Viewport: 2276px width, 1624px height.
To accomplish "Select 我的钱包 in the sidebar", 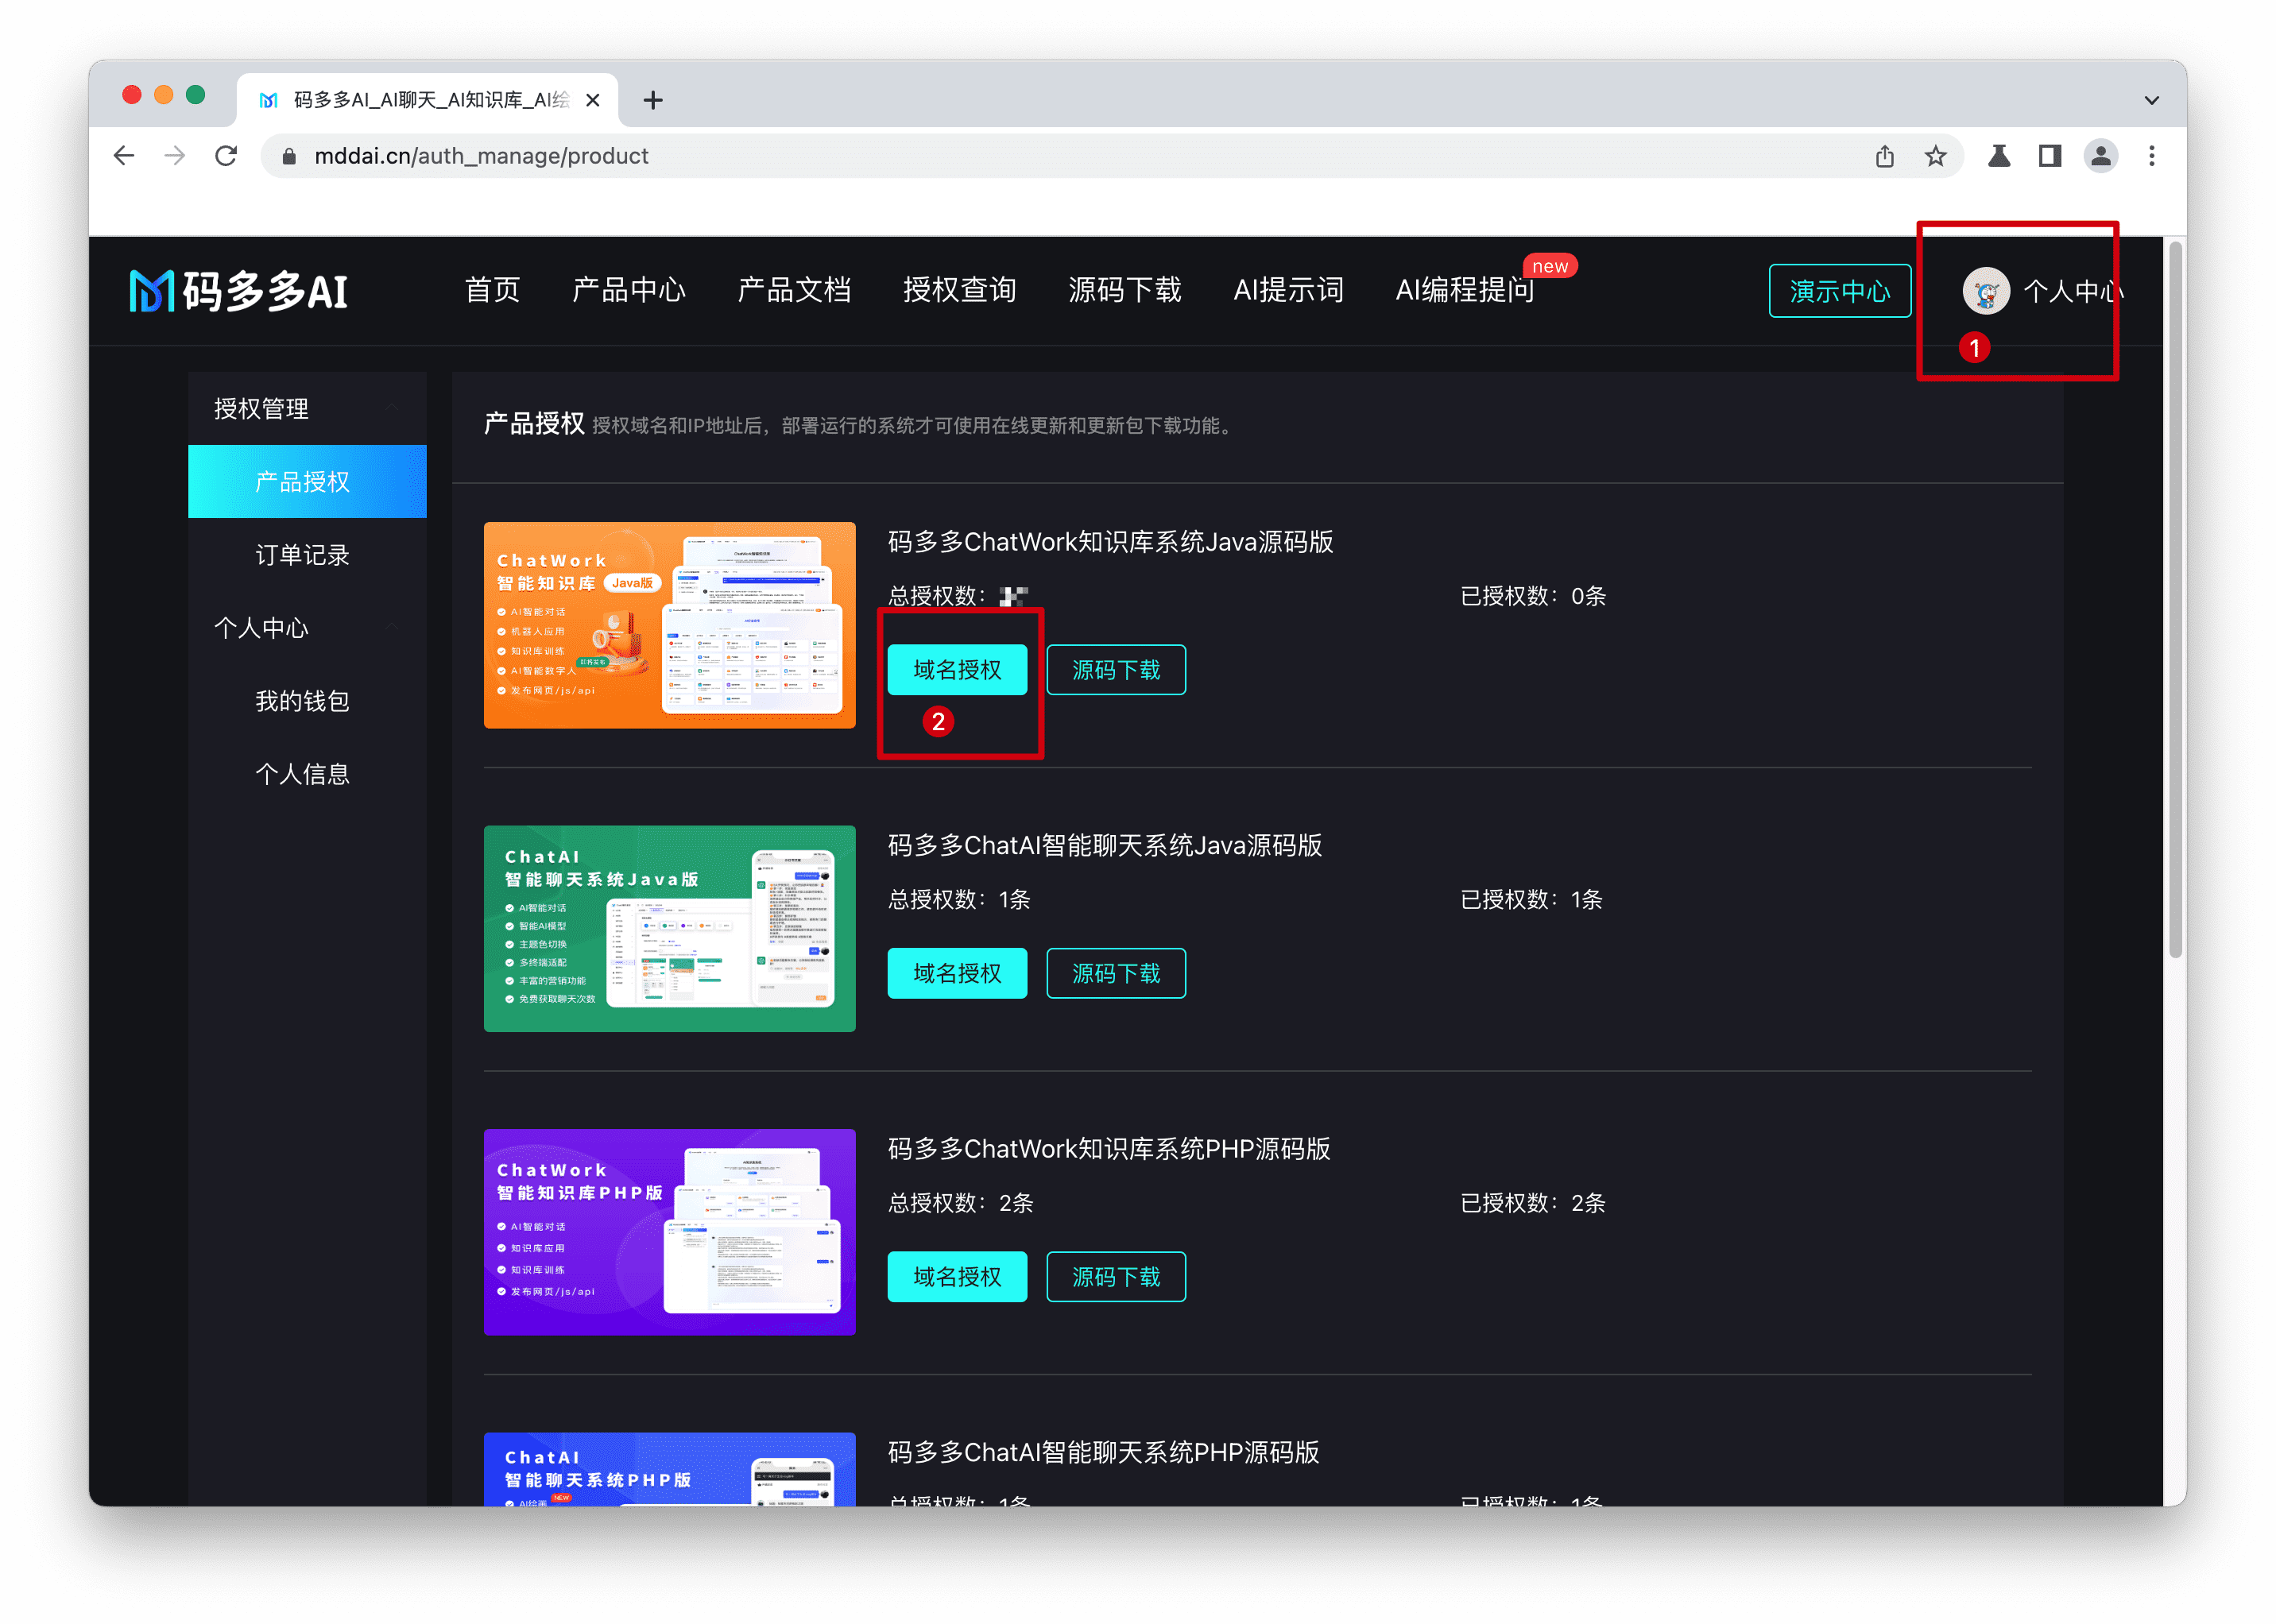I will [307, 701].
